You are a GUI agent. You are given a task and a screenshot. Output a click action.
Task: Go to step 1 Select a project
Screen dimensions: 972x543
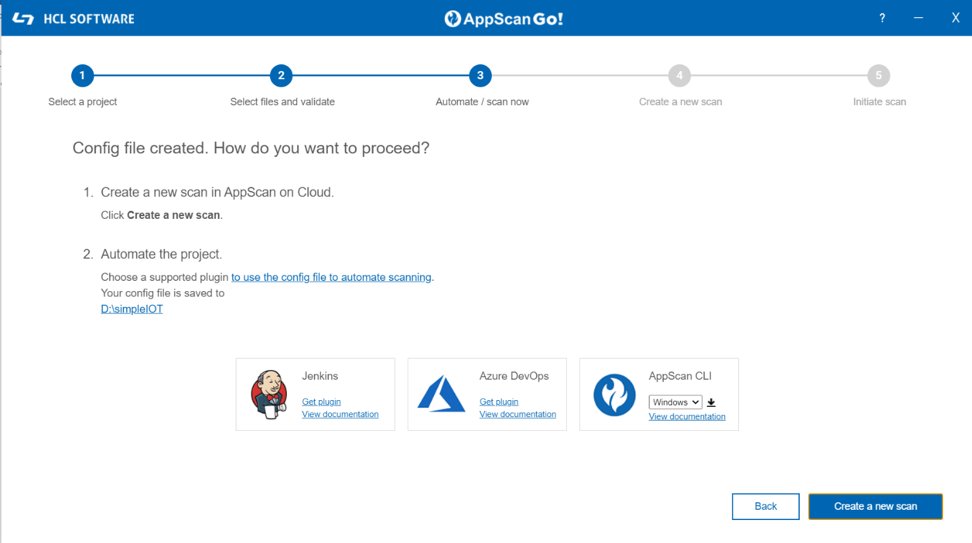click(82, 75)
